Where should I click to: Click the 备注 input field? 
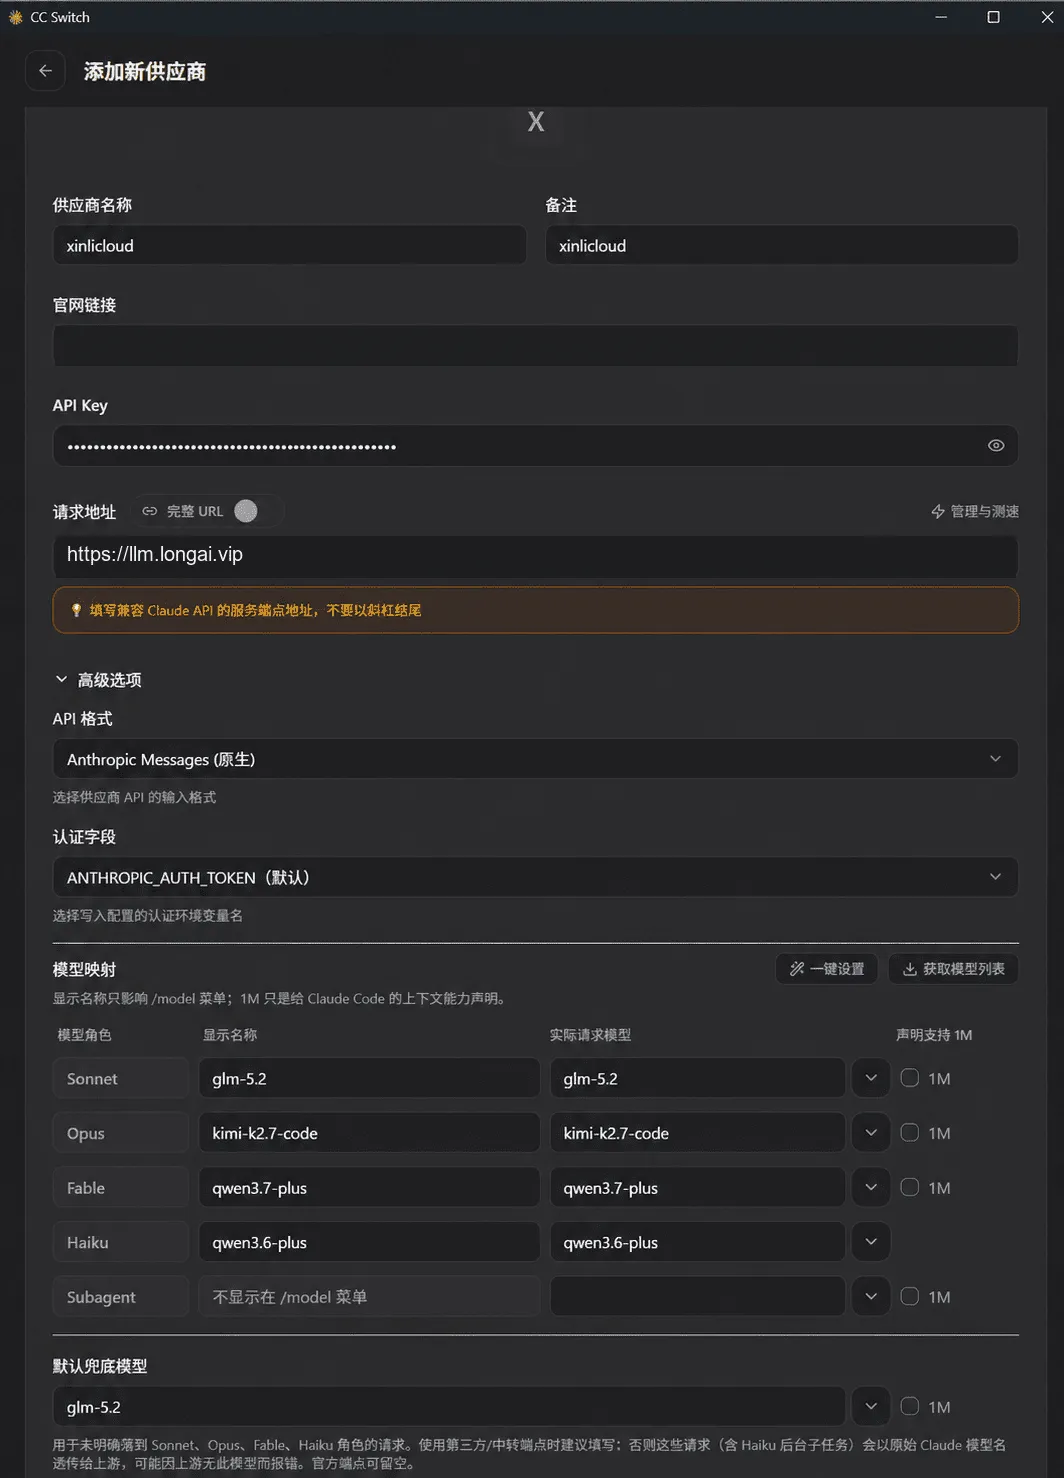point(782,245)
